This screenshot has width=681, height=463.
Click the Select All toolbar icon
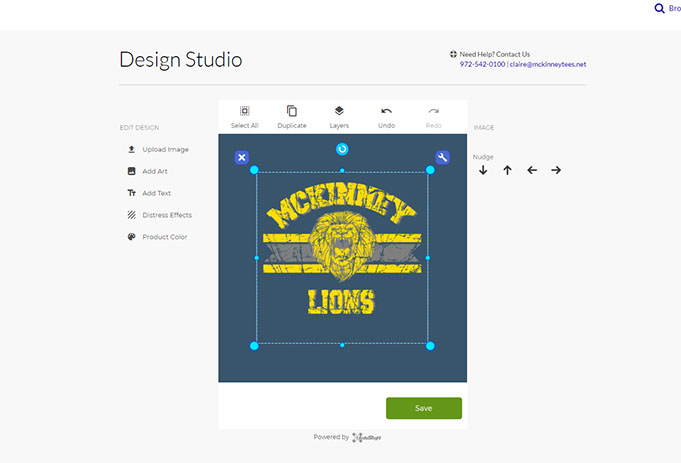coord(244,111)
